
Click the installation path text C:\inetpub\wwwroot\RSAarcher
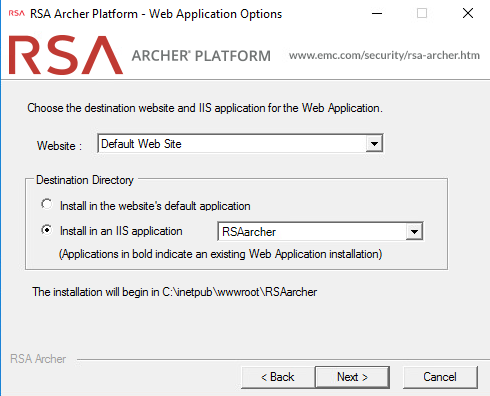(240, 292)
